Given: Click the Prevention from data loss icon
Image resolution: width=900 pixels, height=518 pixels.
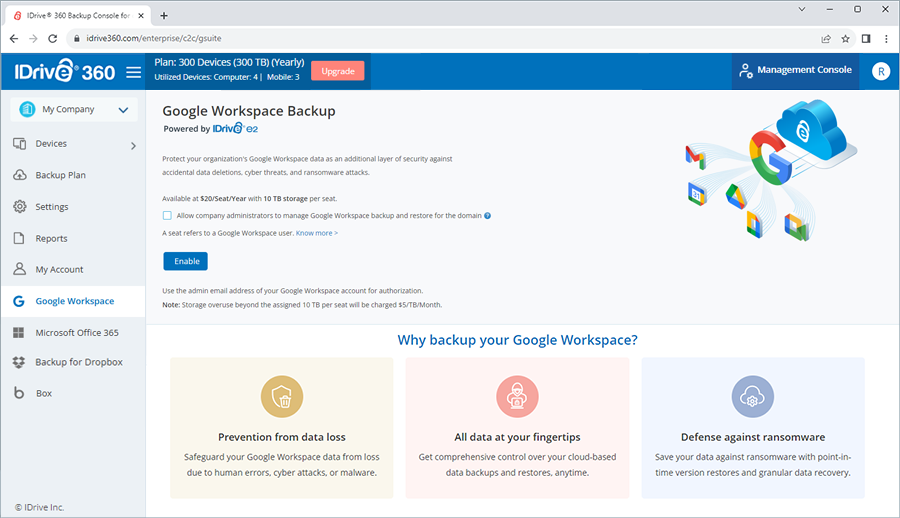Looking at the screenshot, I should [282, 396].
